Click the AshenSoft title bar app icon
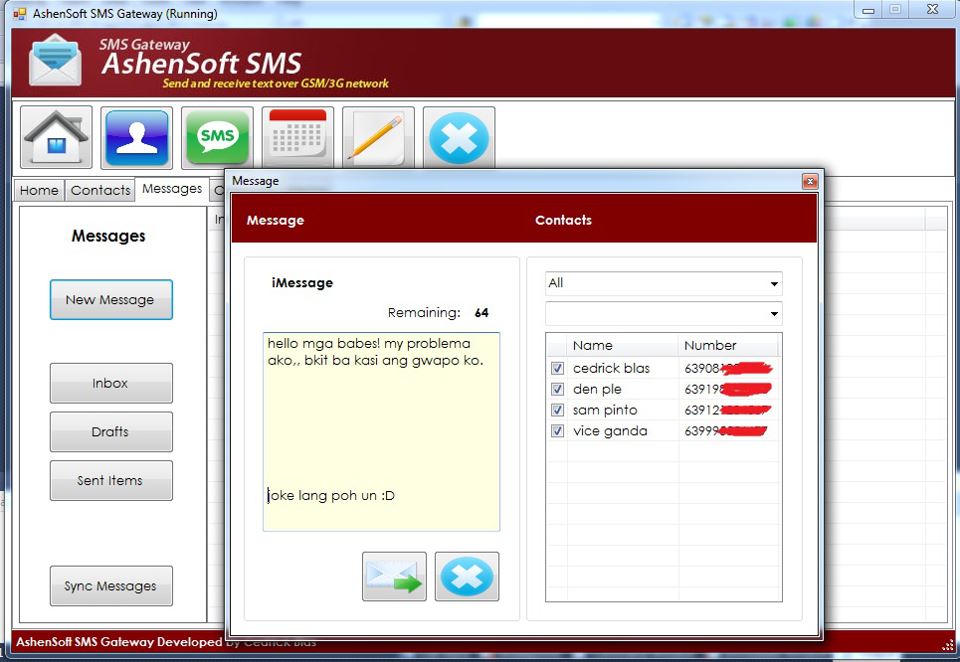Image resolution: width=960 pixels, height=662 pixels. tap(20, 13)
